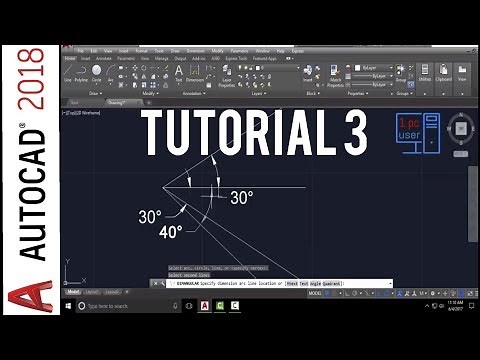The image size is (480, 360).
Task: Expand the Properties panel
Action: (x=358, y=93)
